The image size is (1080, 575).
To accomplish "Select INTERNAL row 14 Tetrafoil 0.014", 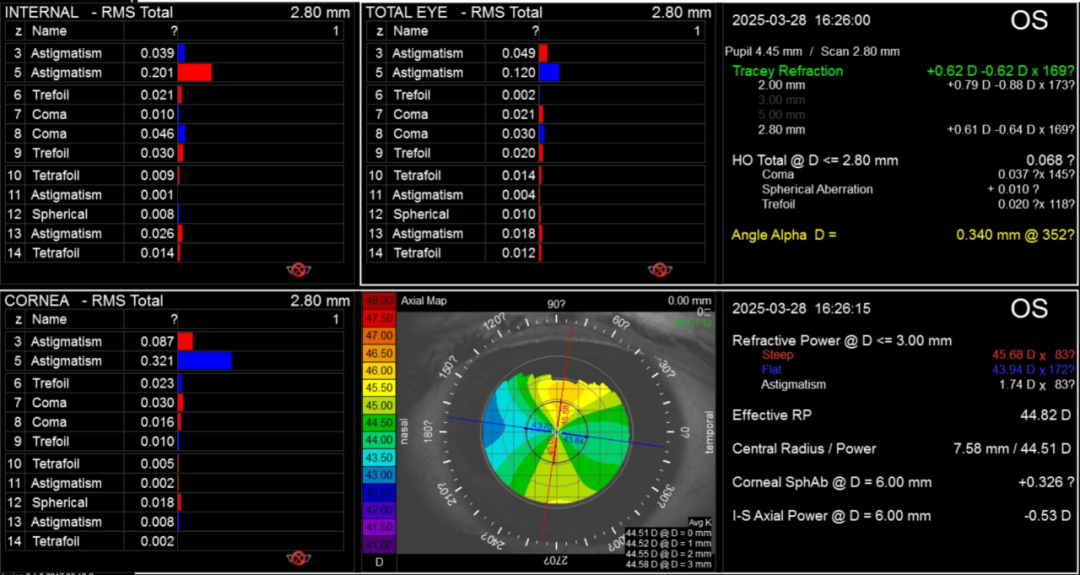I will [x=174, y=253].
